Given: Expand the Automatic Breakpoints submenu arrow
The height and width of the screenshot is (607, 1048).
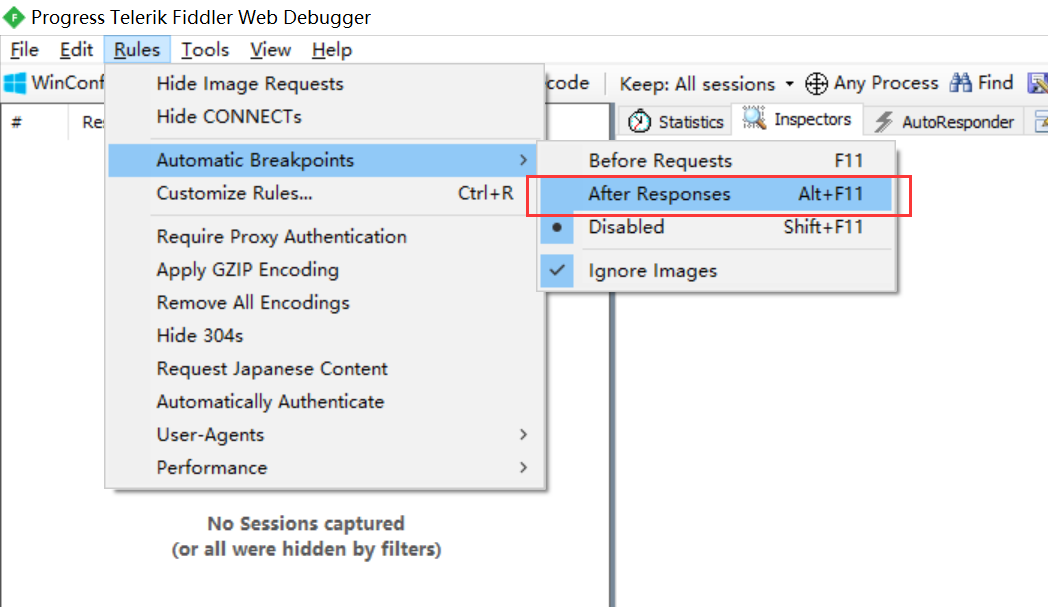Looking at the screenshot, I should pyautogui.click(x=523, y=160).
